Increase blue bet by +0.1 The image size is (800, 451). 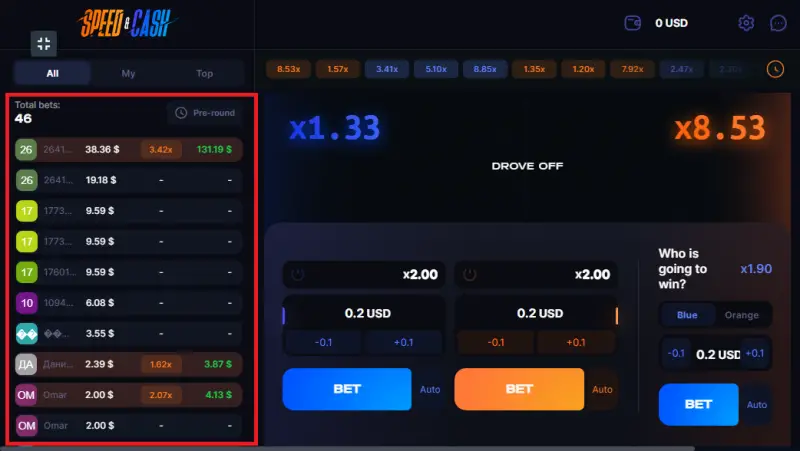pyautogui.click(x=404, y=343)
